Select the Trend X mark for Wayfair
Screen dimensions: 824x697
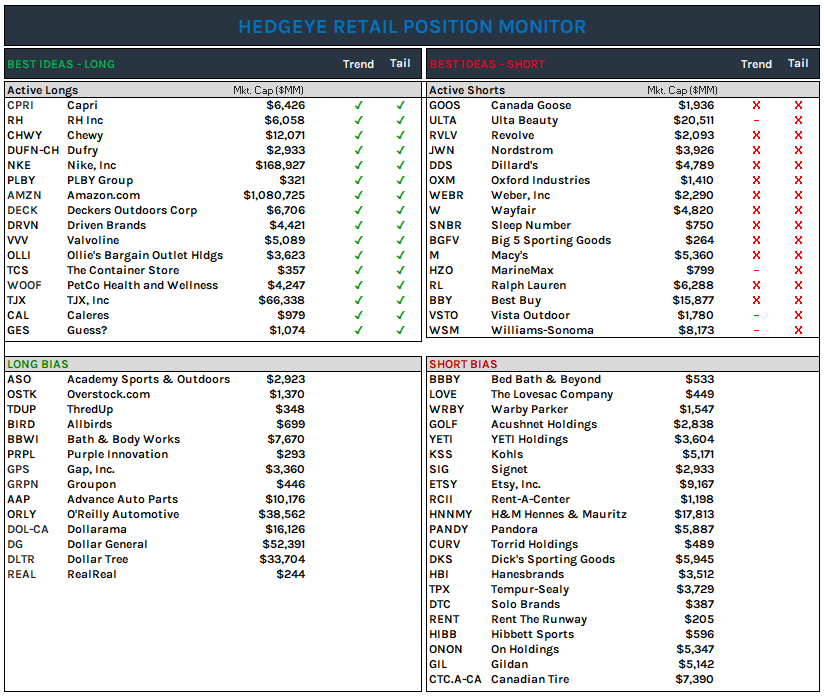(x=756, y=210)
